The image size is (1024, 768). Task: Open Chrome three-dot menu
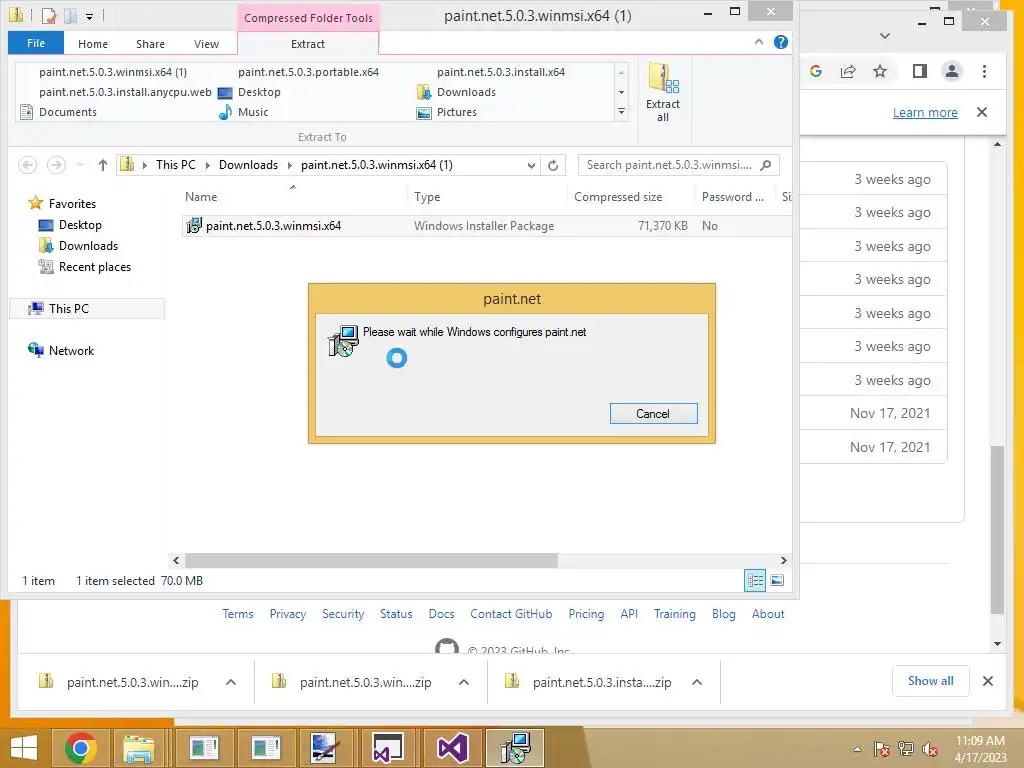(984, 71)
